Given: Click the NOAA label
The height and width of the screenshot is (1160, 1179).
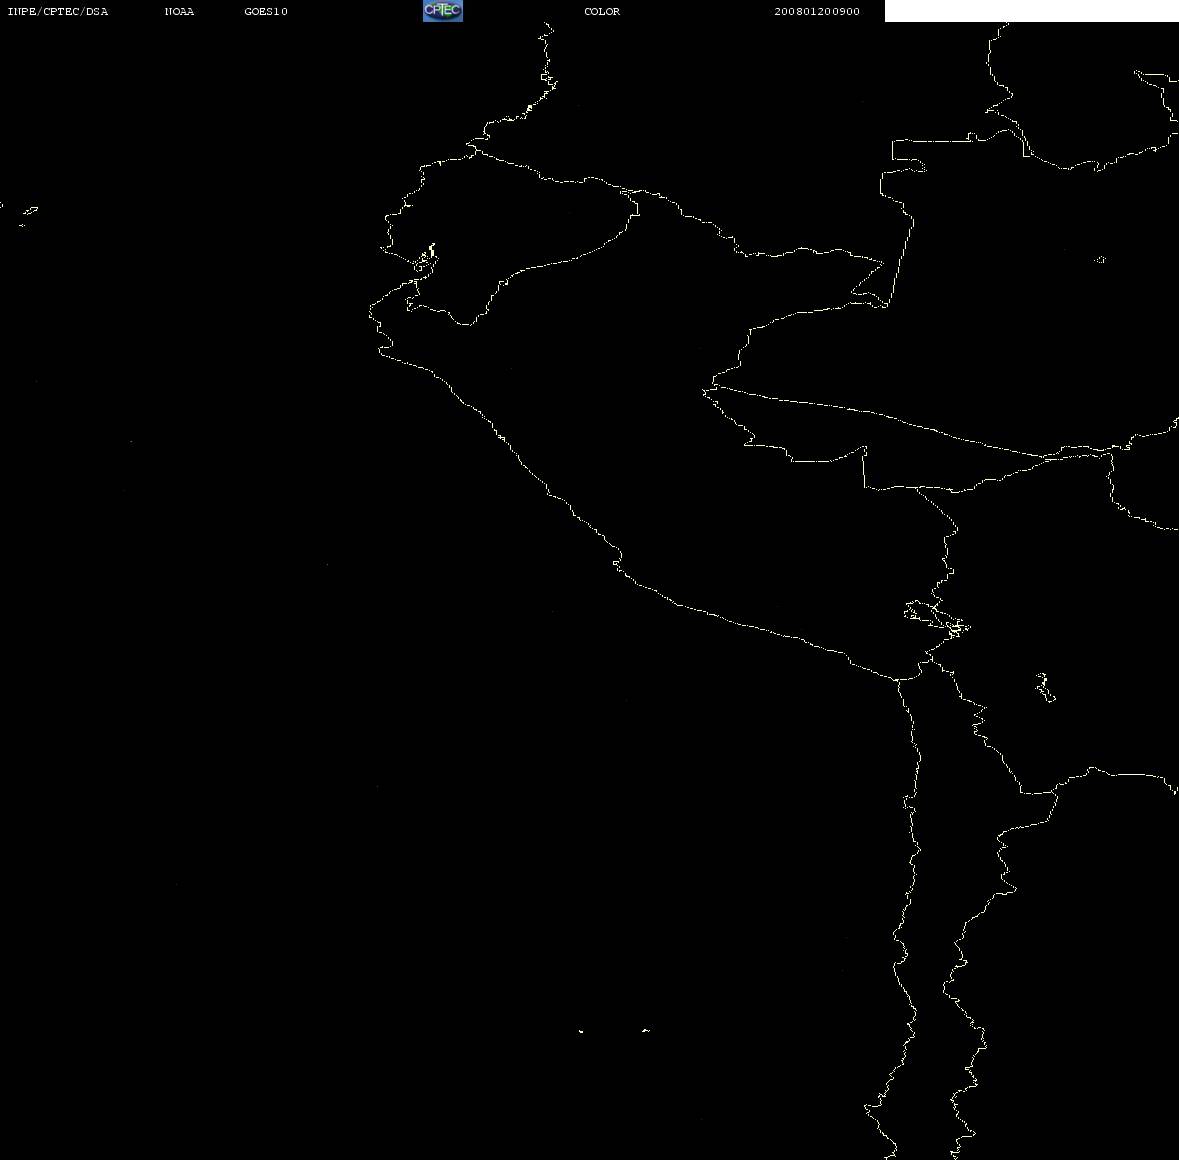Looking at the screenshot, I should (x=179, y=11).
